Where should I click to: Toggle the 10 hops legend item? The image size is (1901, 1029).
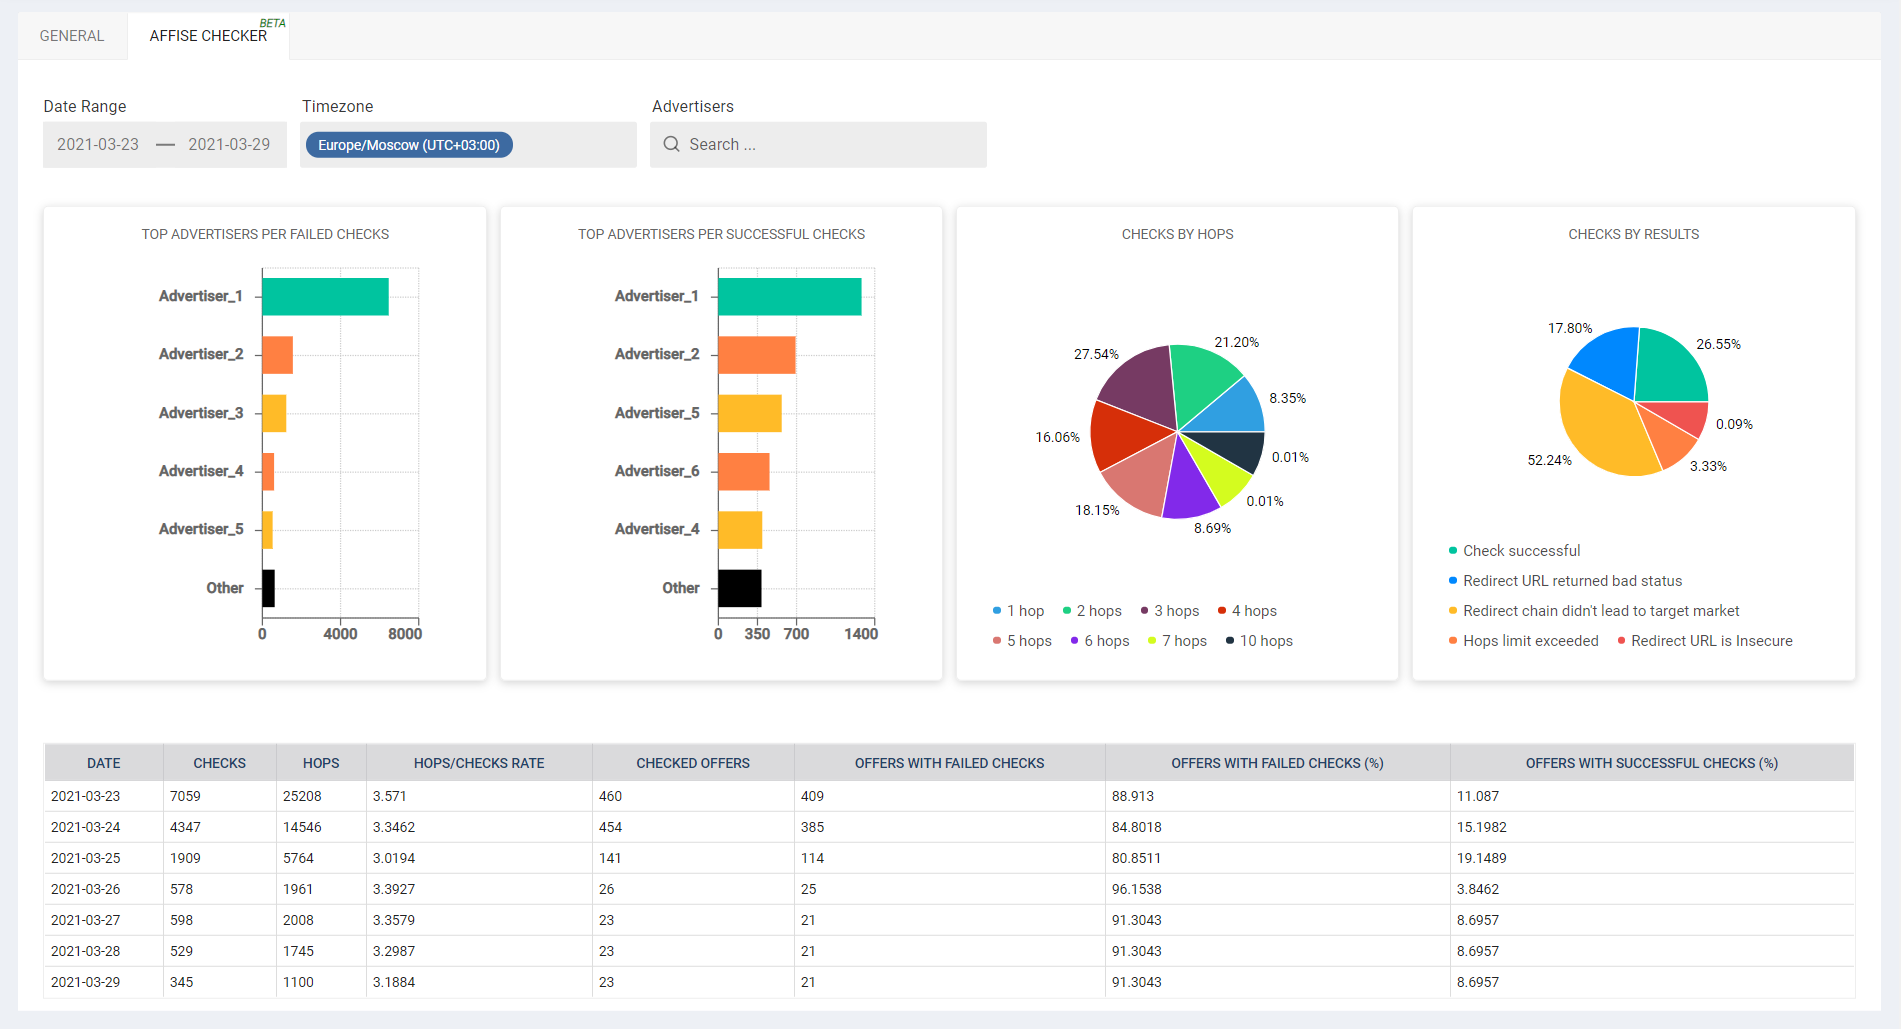[x=1259, y=641]
